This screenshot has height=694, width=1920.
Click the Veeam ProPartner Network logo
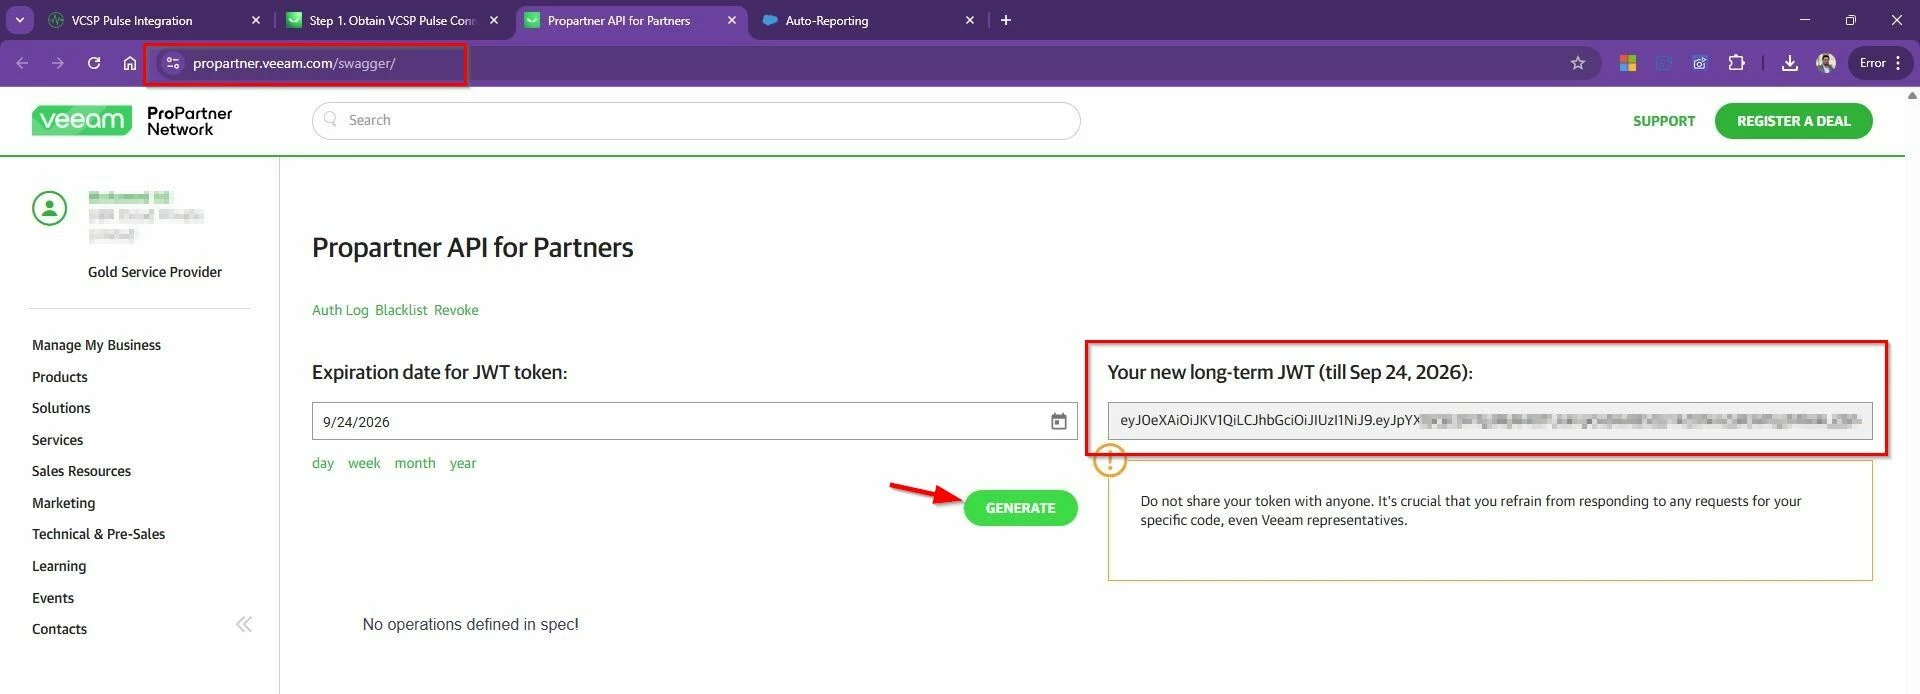(132, 121)
